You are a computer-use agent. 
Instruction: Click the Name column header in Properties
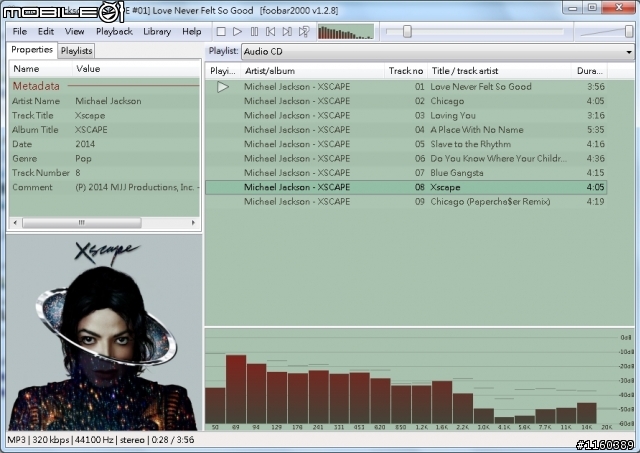click(x=40, y=69)
